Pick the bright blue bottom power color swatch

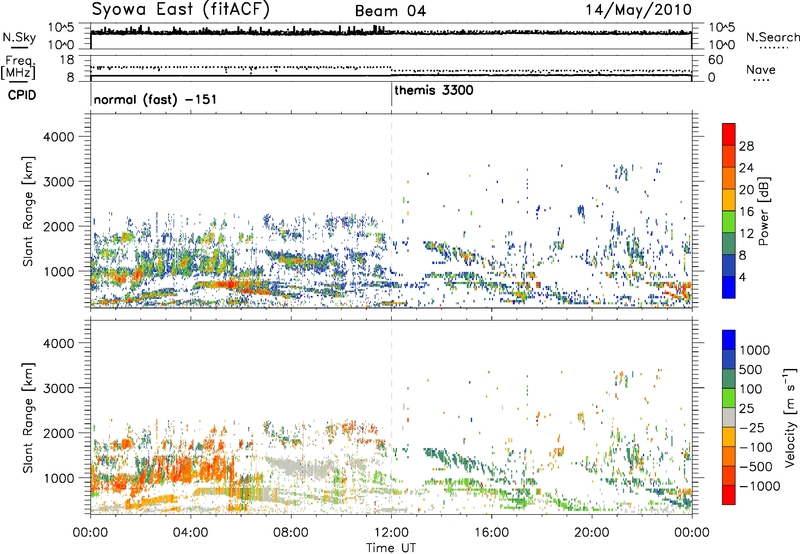(729, 287)
